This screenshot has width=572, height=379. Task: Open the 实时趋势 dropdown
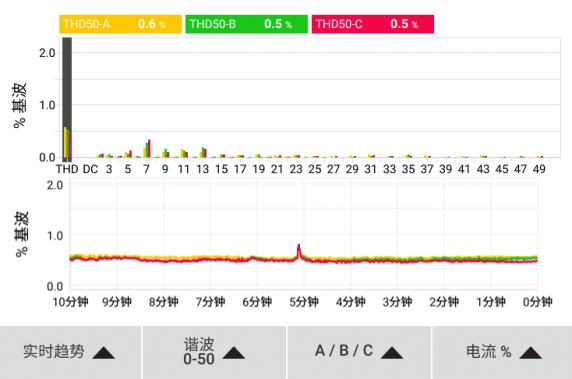pyautogui.click(x=70, y=352)
